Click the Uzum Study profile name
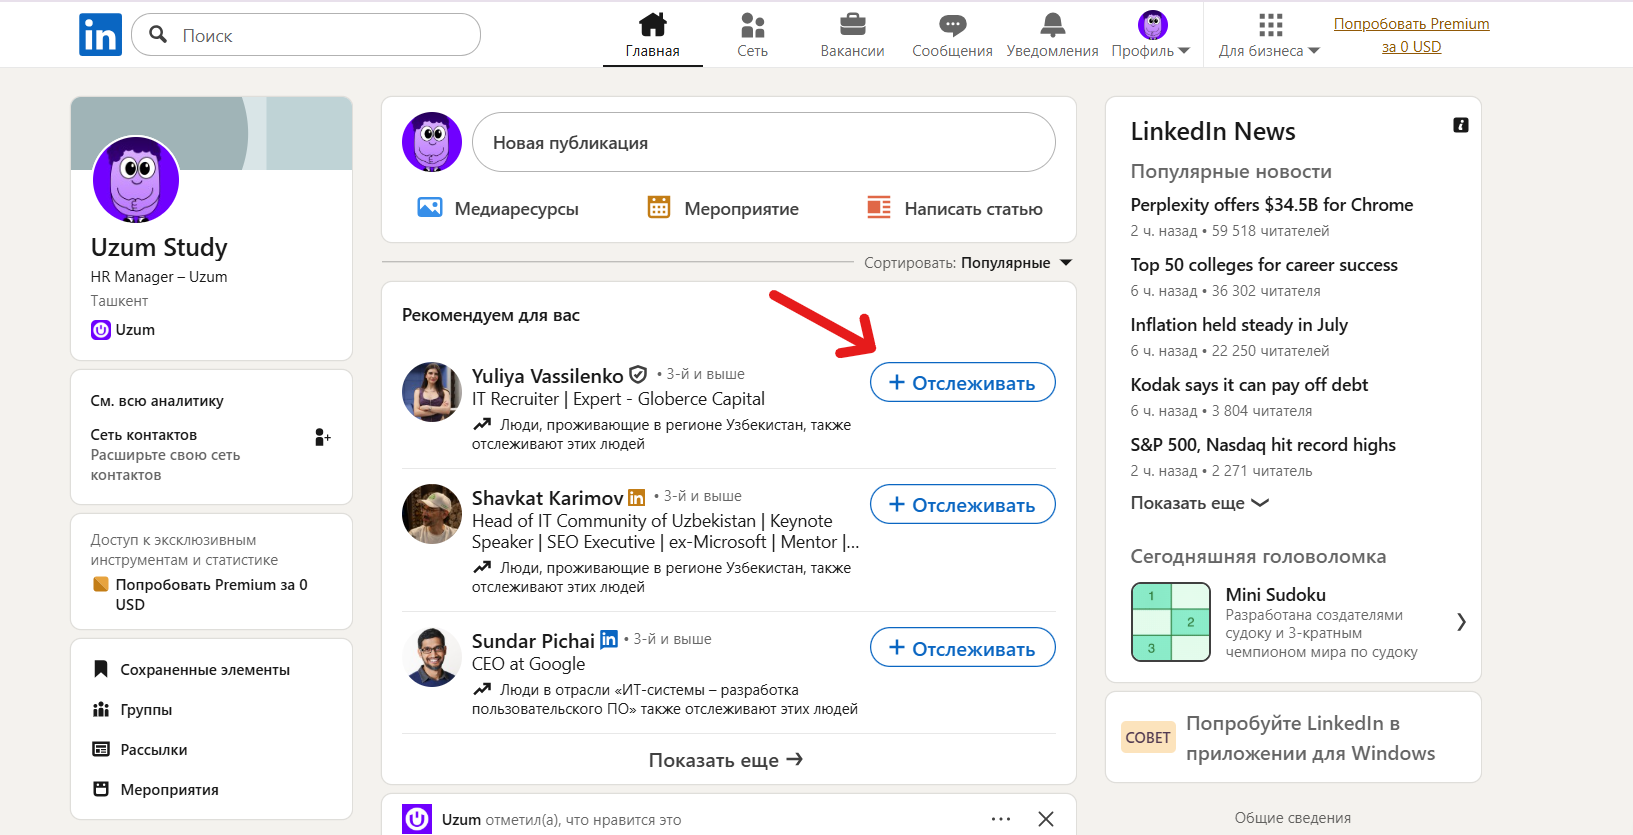 pos(159,247)
